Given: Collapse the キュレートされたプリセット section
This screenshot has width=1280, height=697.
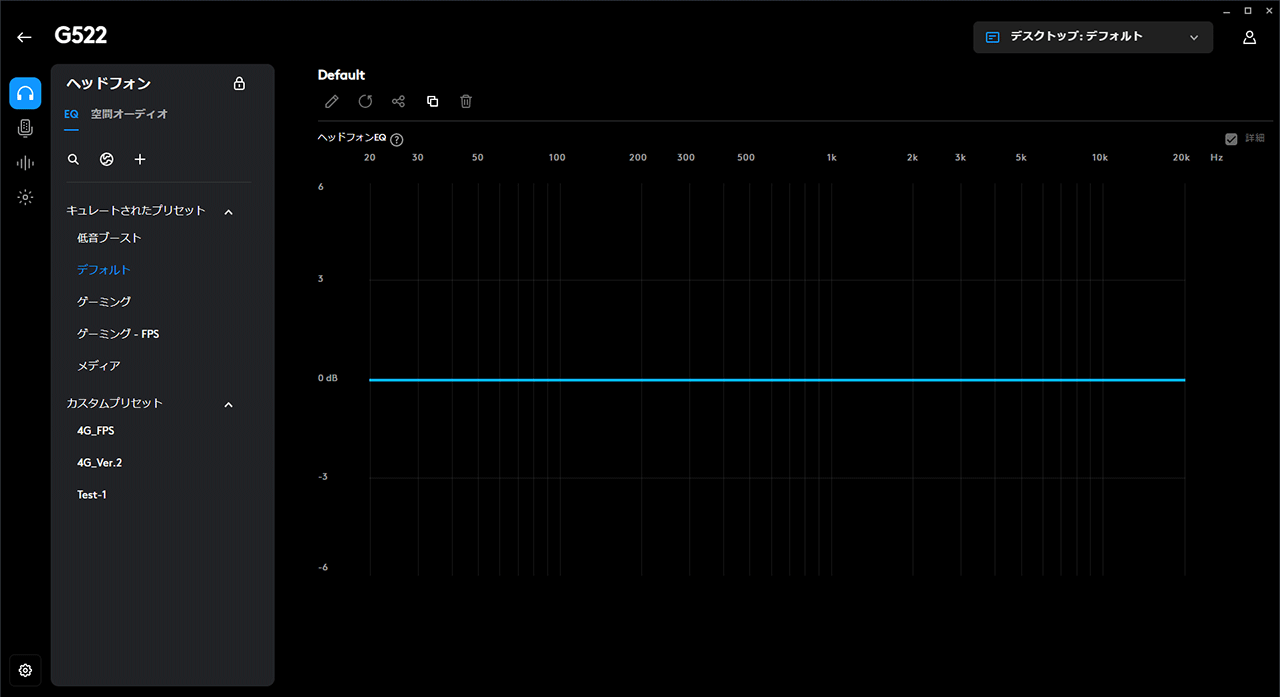Looking at the screenshot, I should (228, 211).
